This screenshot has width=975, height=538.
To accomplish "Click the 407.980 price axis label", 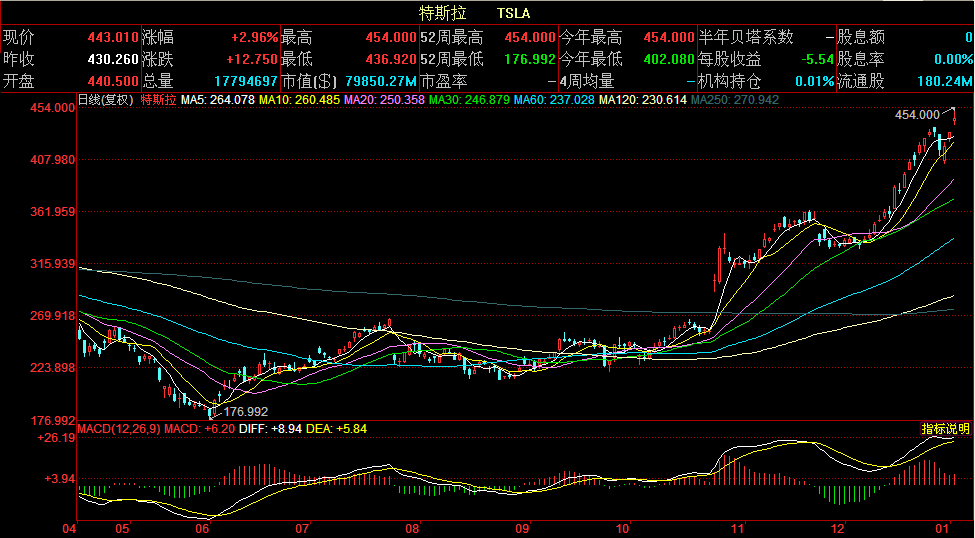I will pyautogui.click(x=53, y=159).
